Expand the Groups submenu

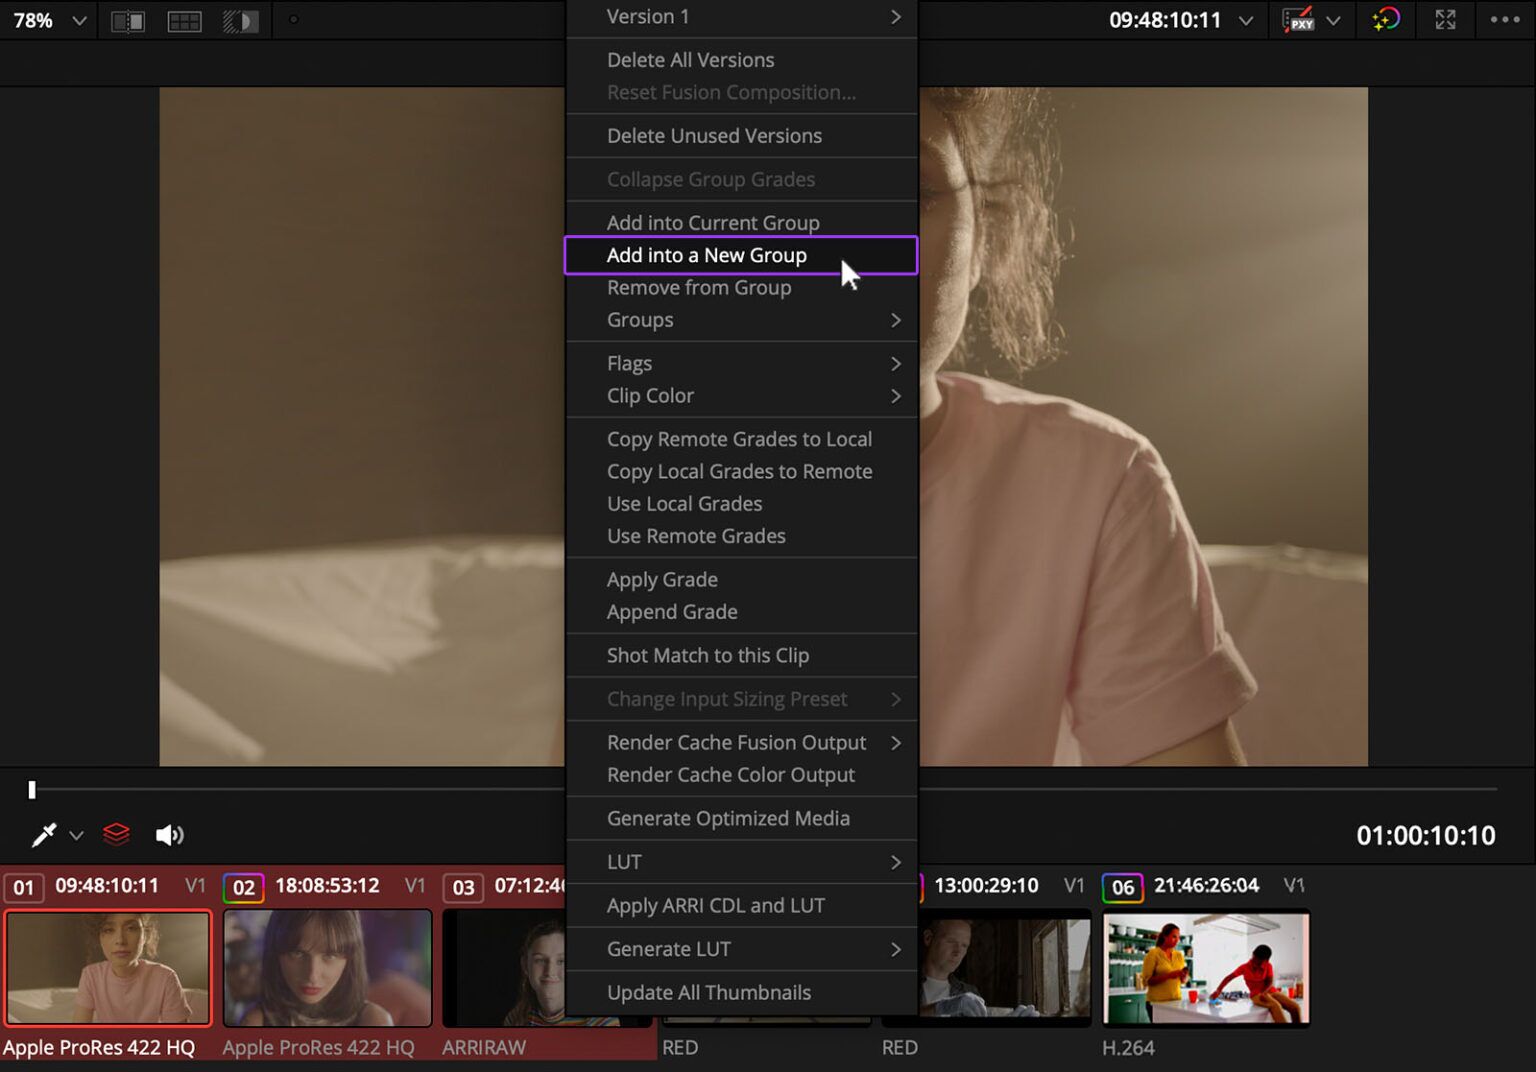(740, 320)
